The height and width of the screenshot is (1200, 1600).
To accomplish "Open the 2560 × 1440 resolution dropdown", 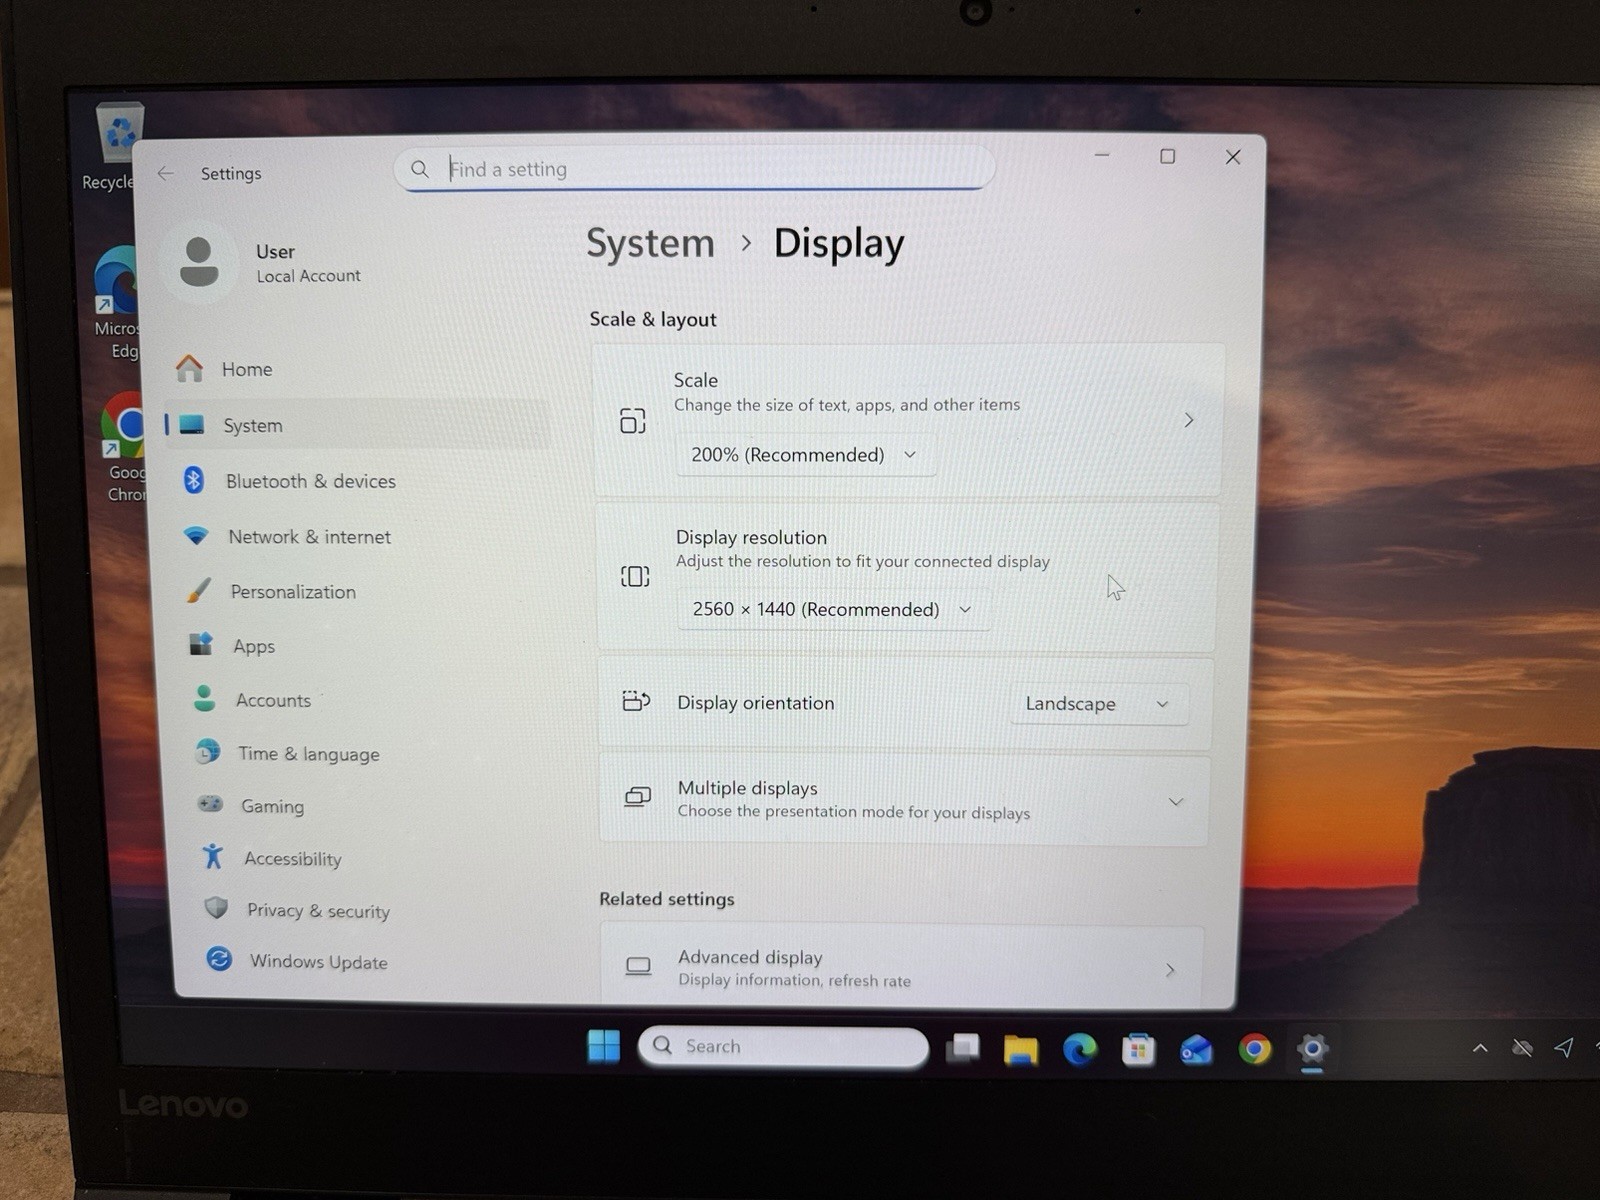I will pos(834,609).
